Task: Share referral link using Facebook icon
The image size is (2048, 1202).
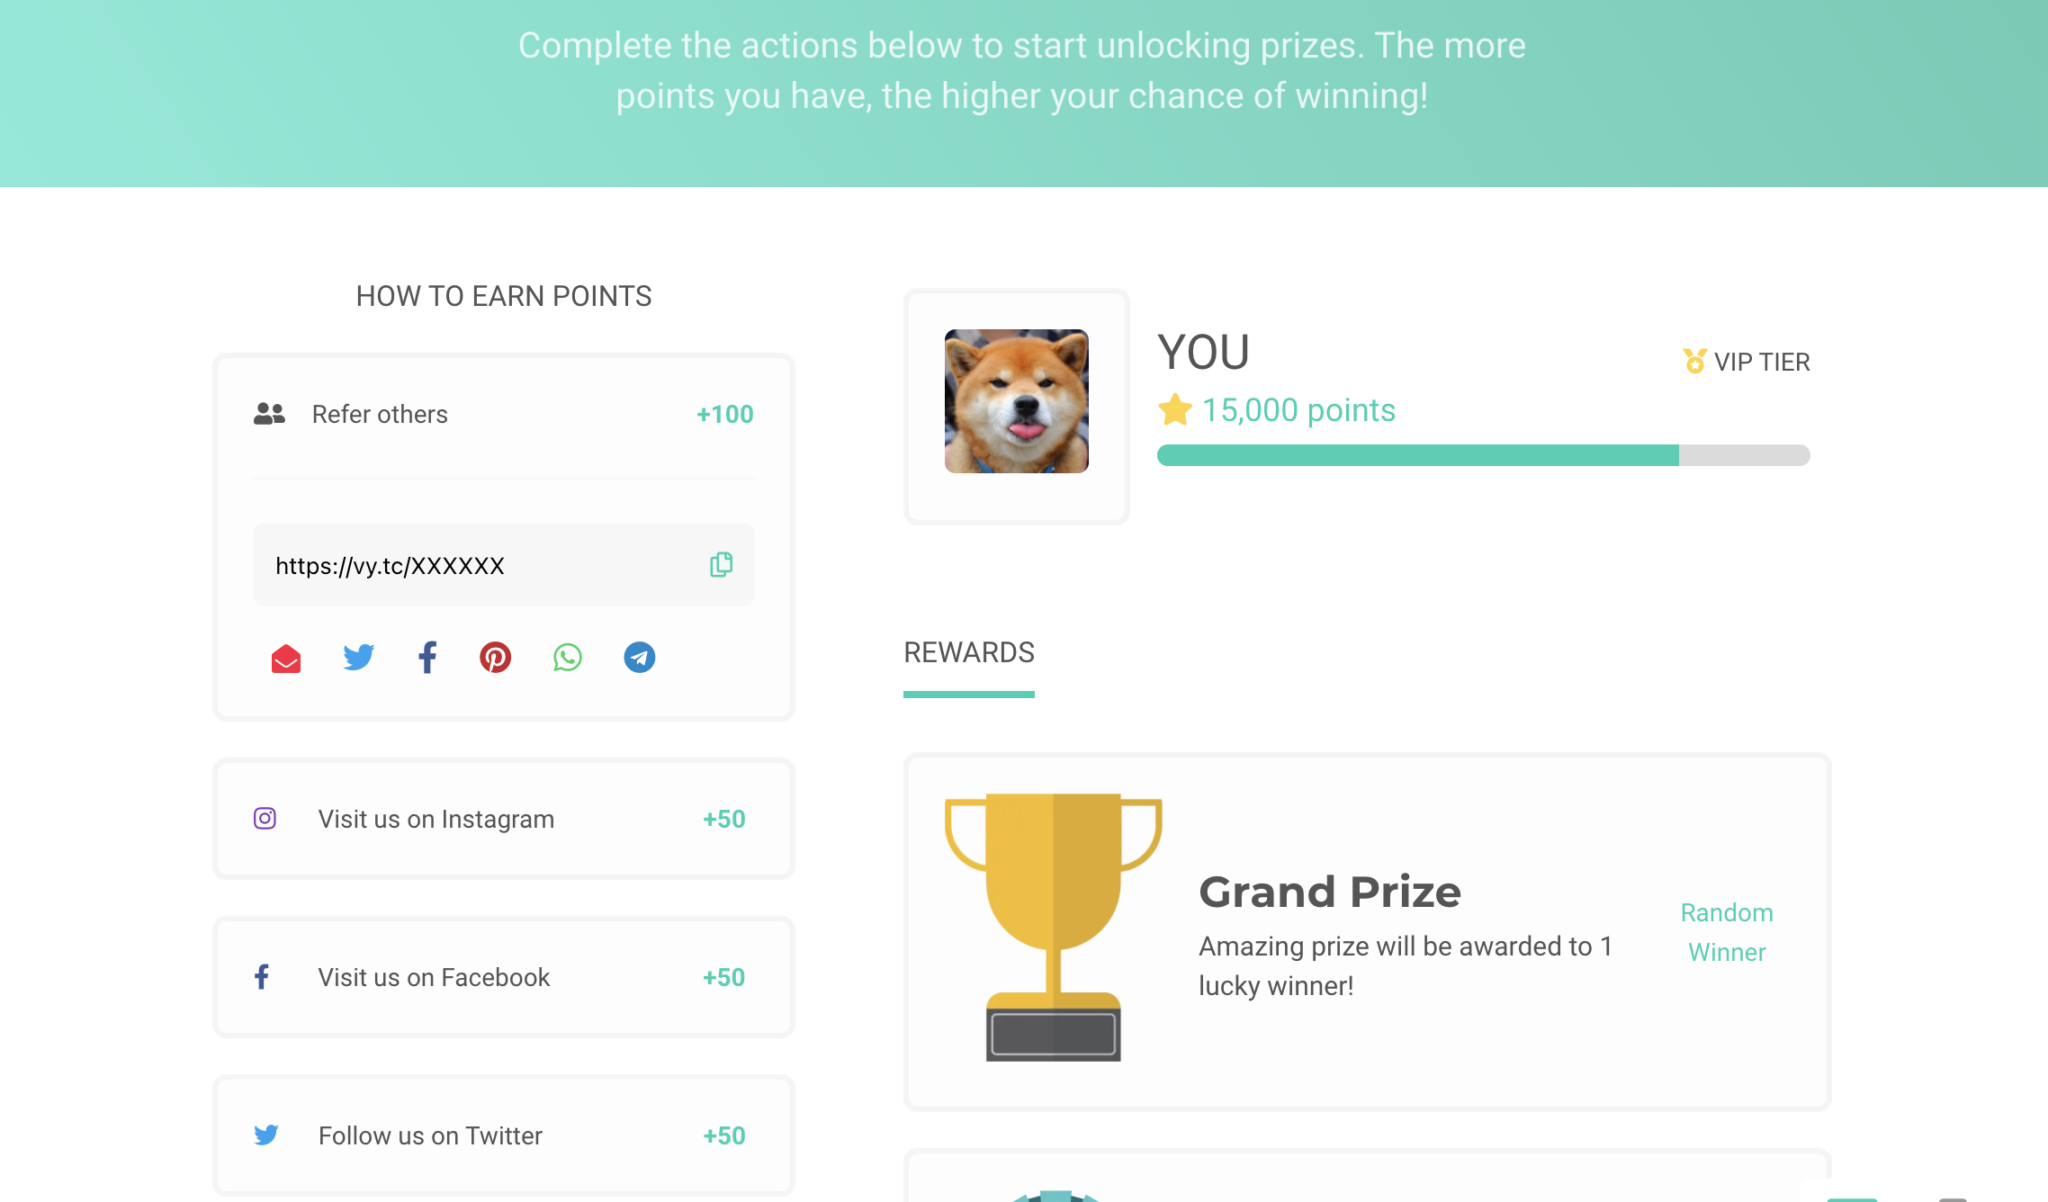Action: (427, 657)
